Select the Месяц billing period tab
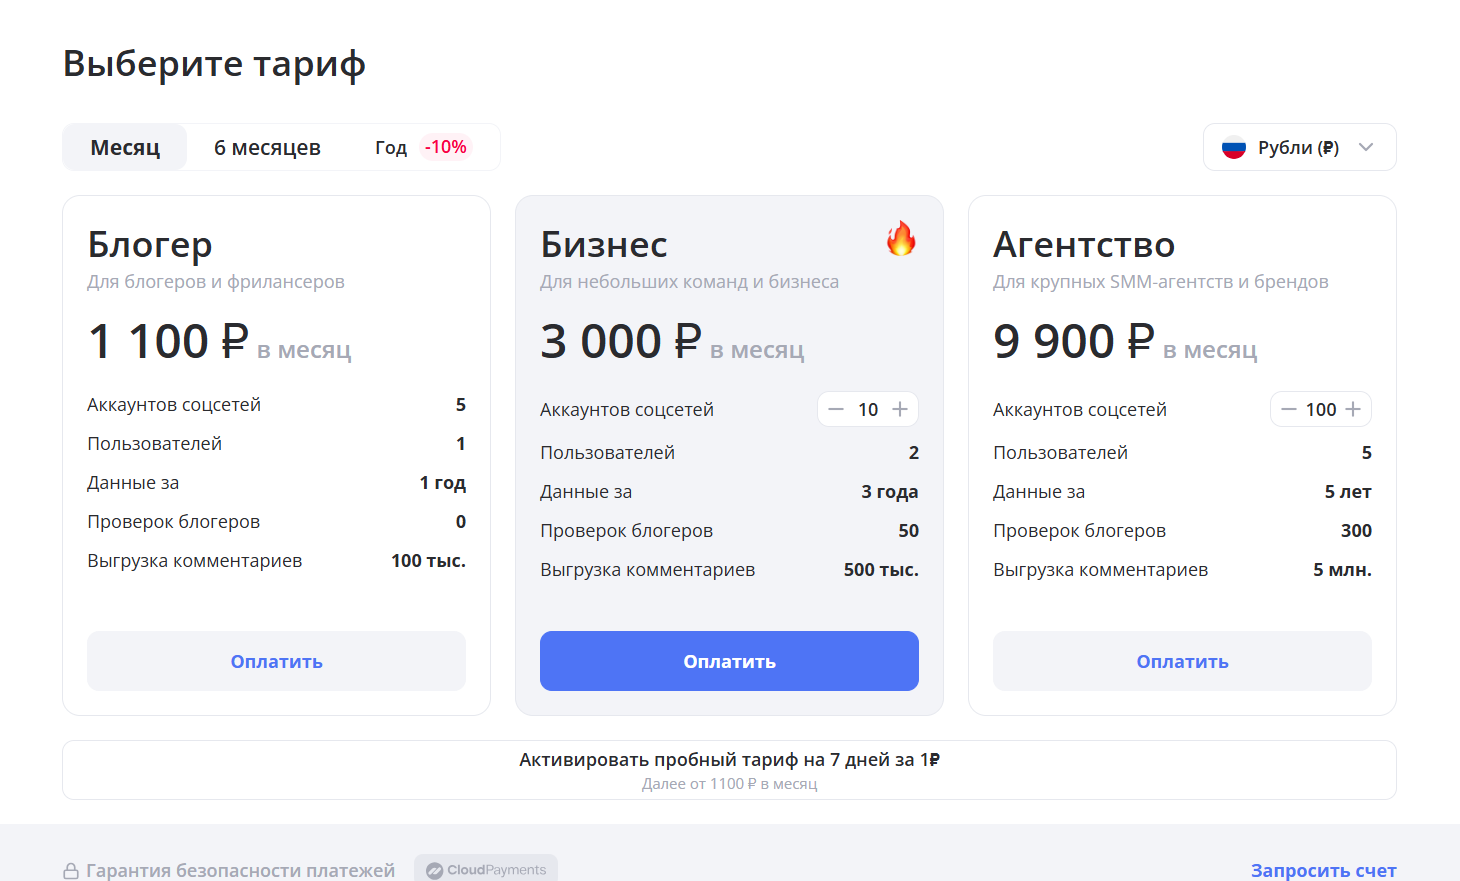The image size is (1460, 881). [x=124, y=147]
